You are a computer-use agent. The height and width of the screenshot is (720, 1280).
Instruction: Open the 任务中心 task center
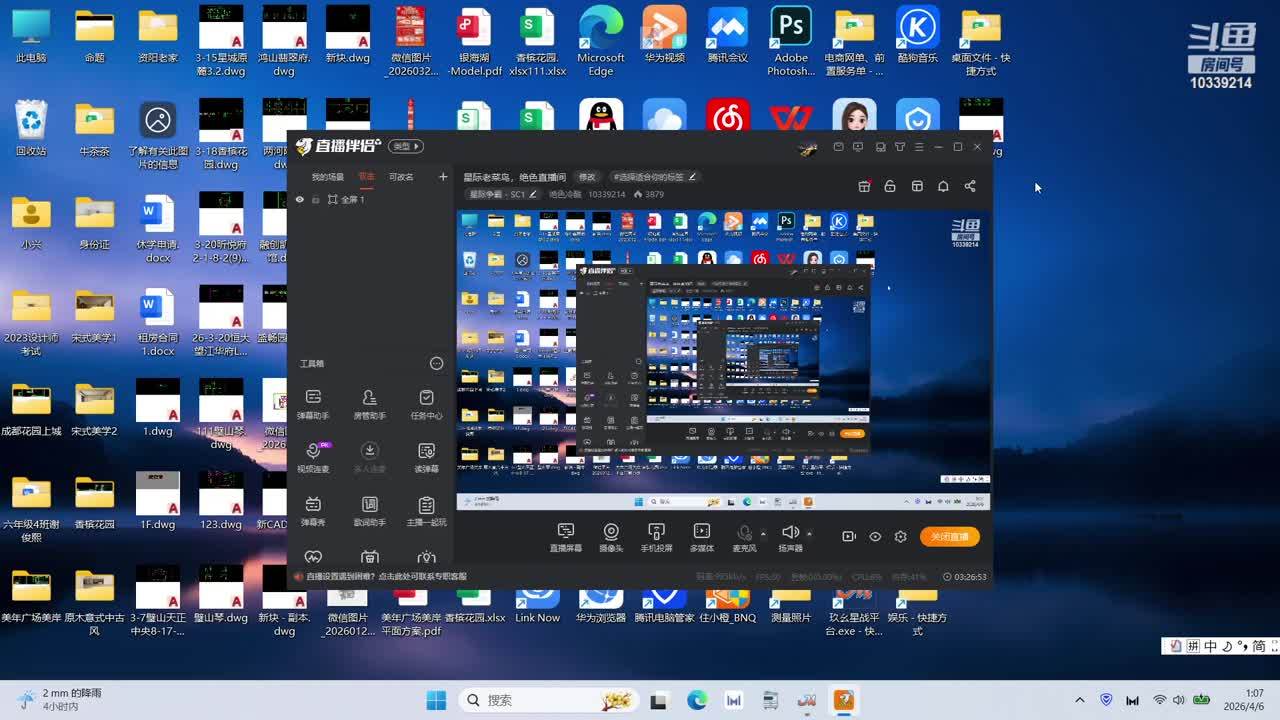point(426,402)
